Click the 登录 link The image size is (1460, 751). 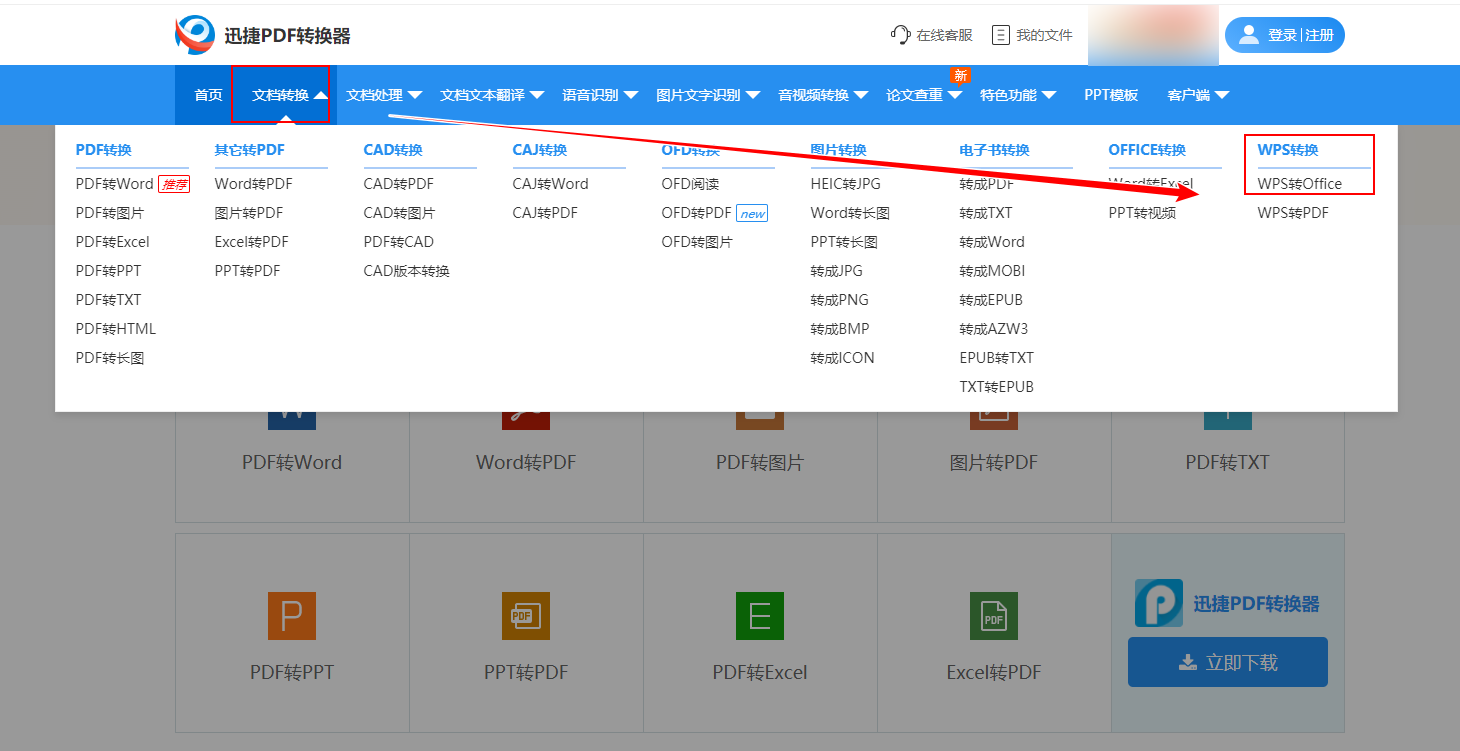(1282, 35)
